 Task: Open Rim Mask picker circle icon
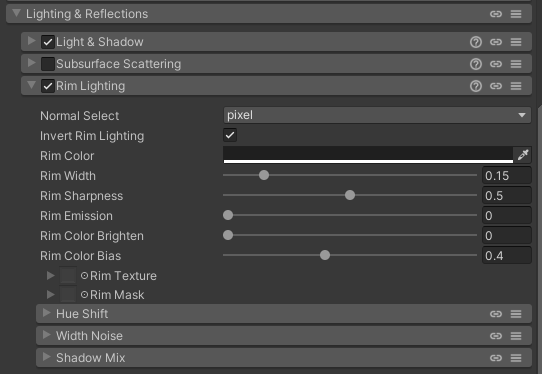84,295
